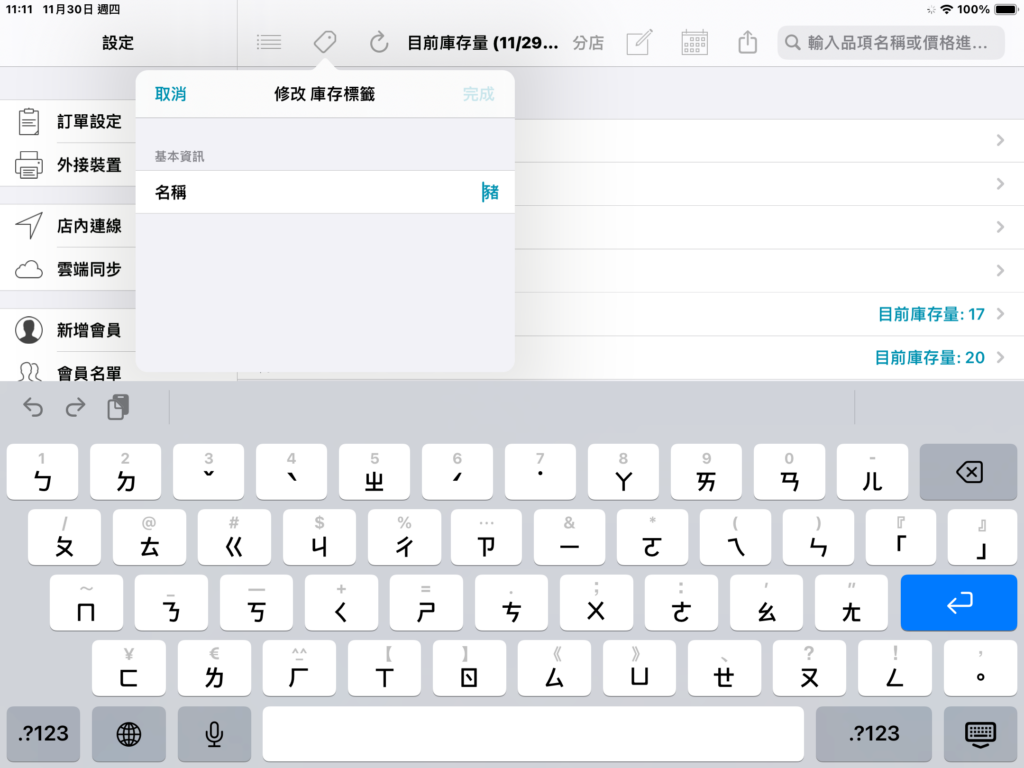This screenshot has height=768, width=1024.
Task: Undo with the keyboard undo arrow
Action: (x=33, y=408)
